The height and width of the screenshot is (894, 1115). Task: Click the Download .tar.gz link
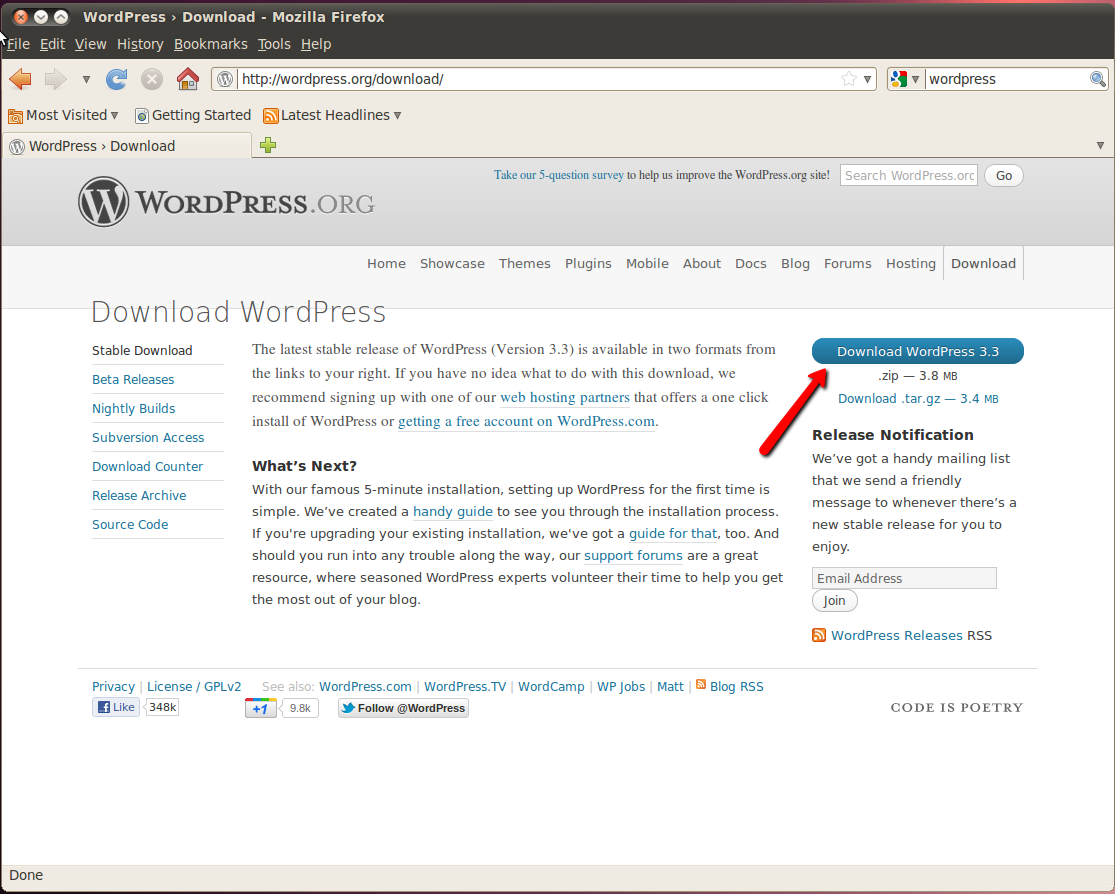click(918, 399)
